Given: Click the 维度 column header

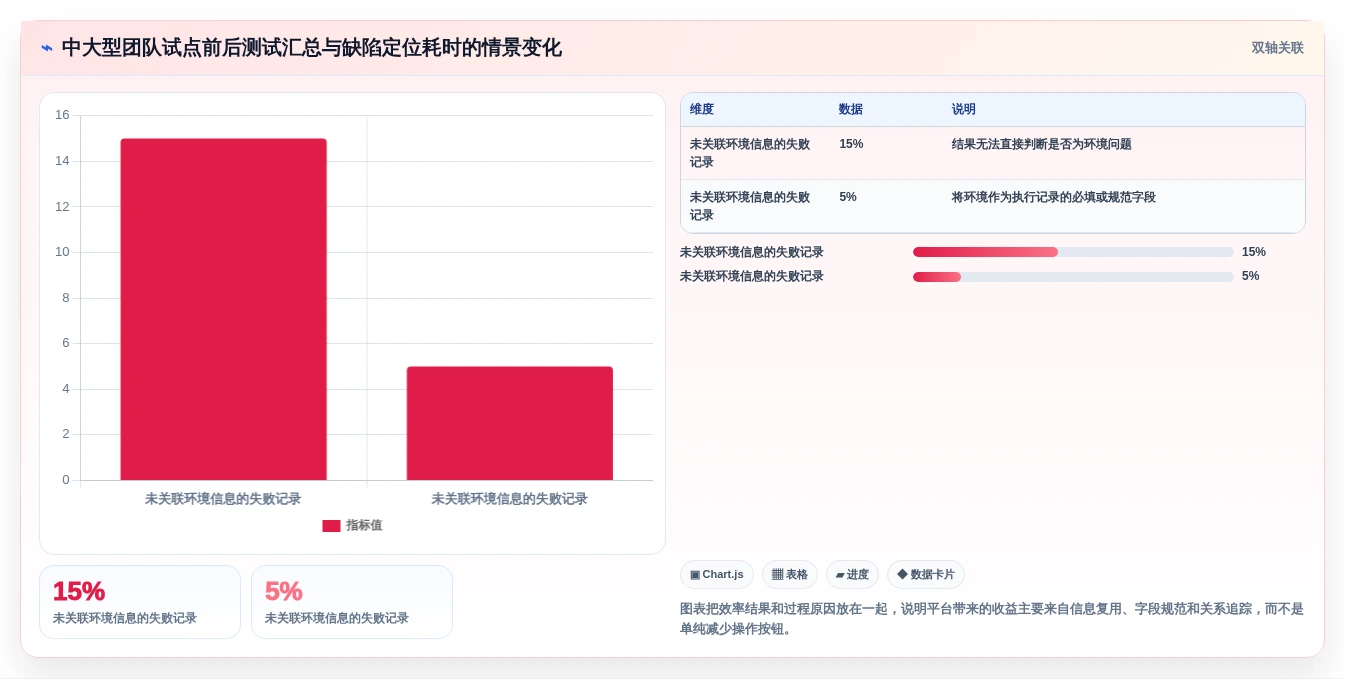Looking at the screenshot, I should coord(702,110).
